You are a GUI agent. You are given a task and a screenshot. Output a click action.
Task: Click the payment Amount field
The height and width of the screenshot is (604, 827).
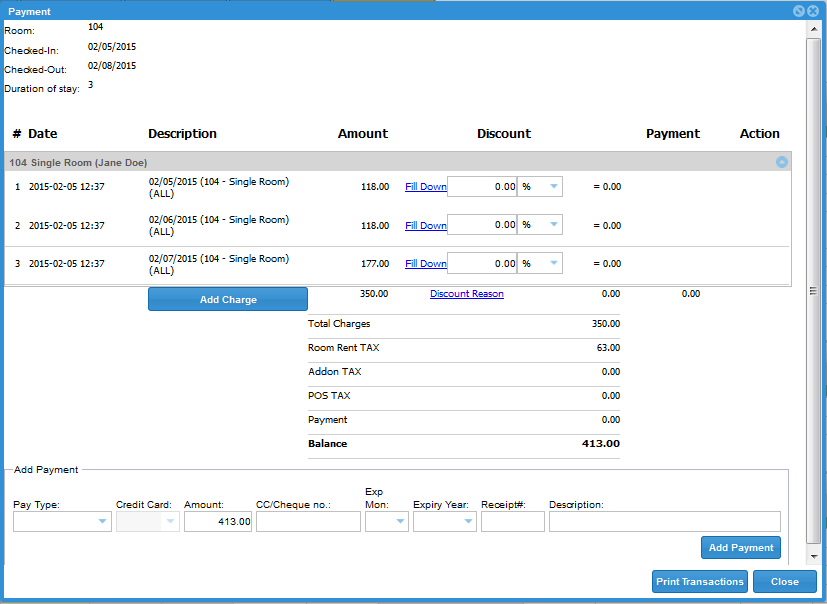tap(218, 522)
